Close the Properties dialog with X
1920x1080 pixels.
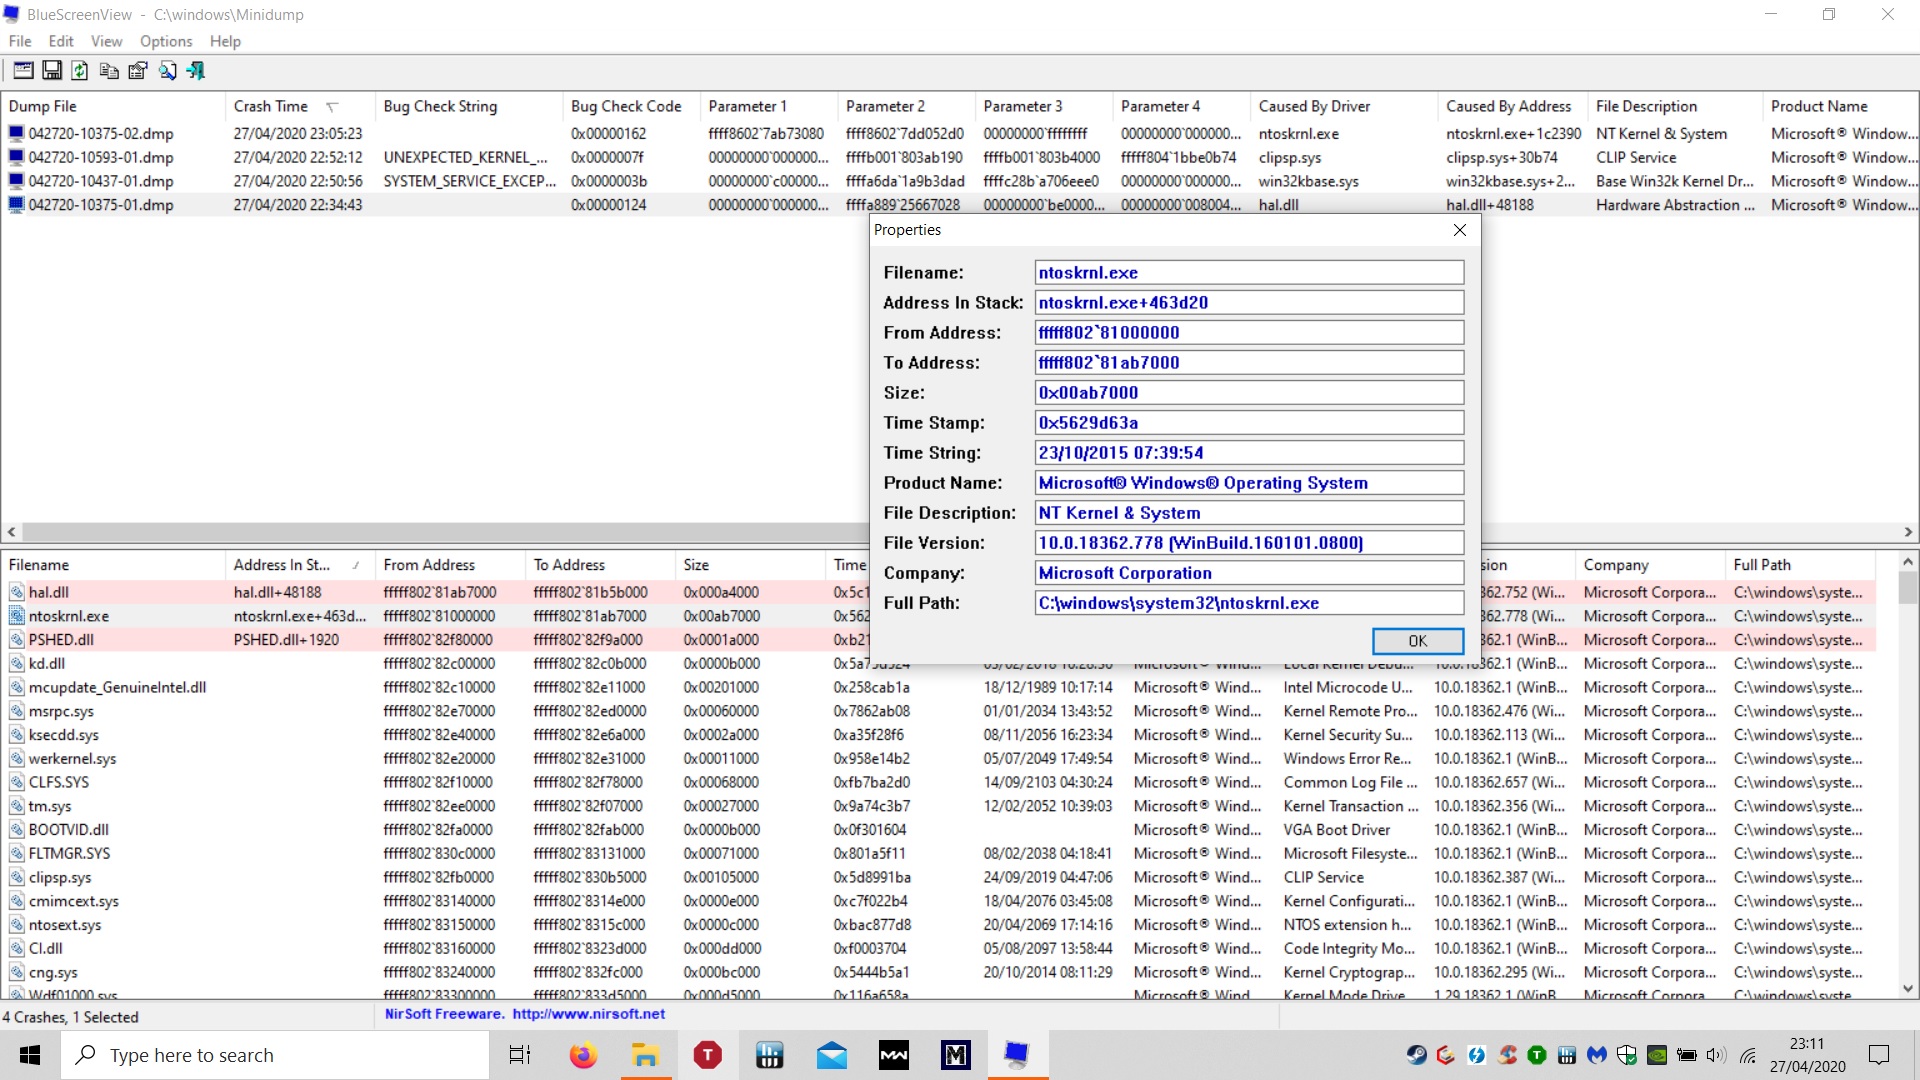point(1460,230)
